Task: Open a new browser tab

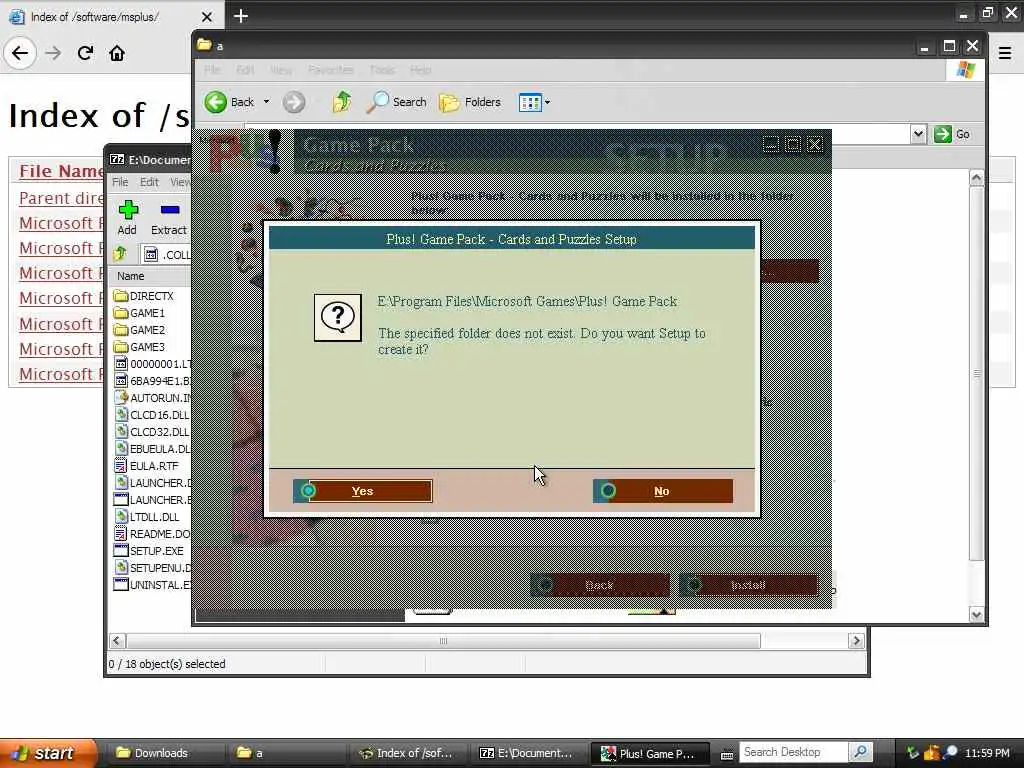Action: point(241,16)
